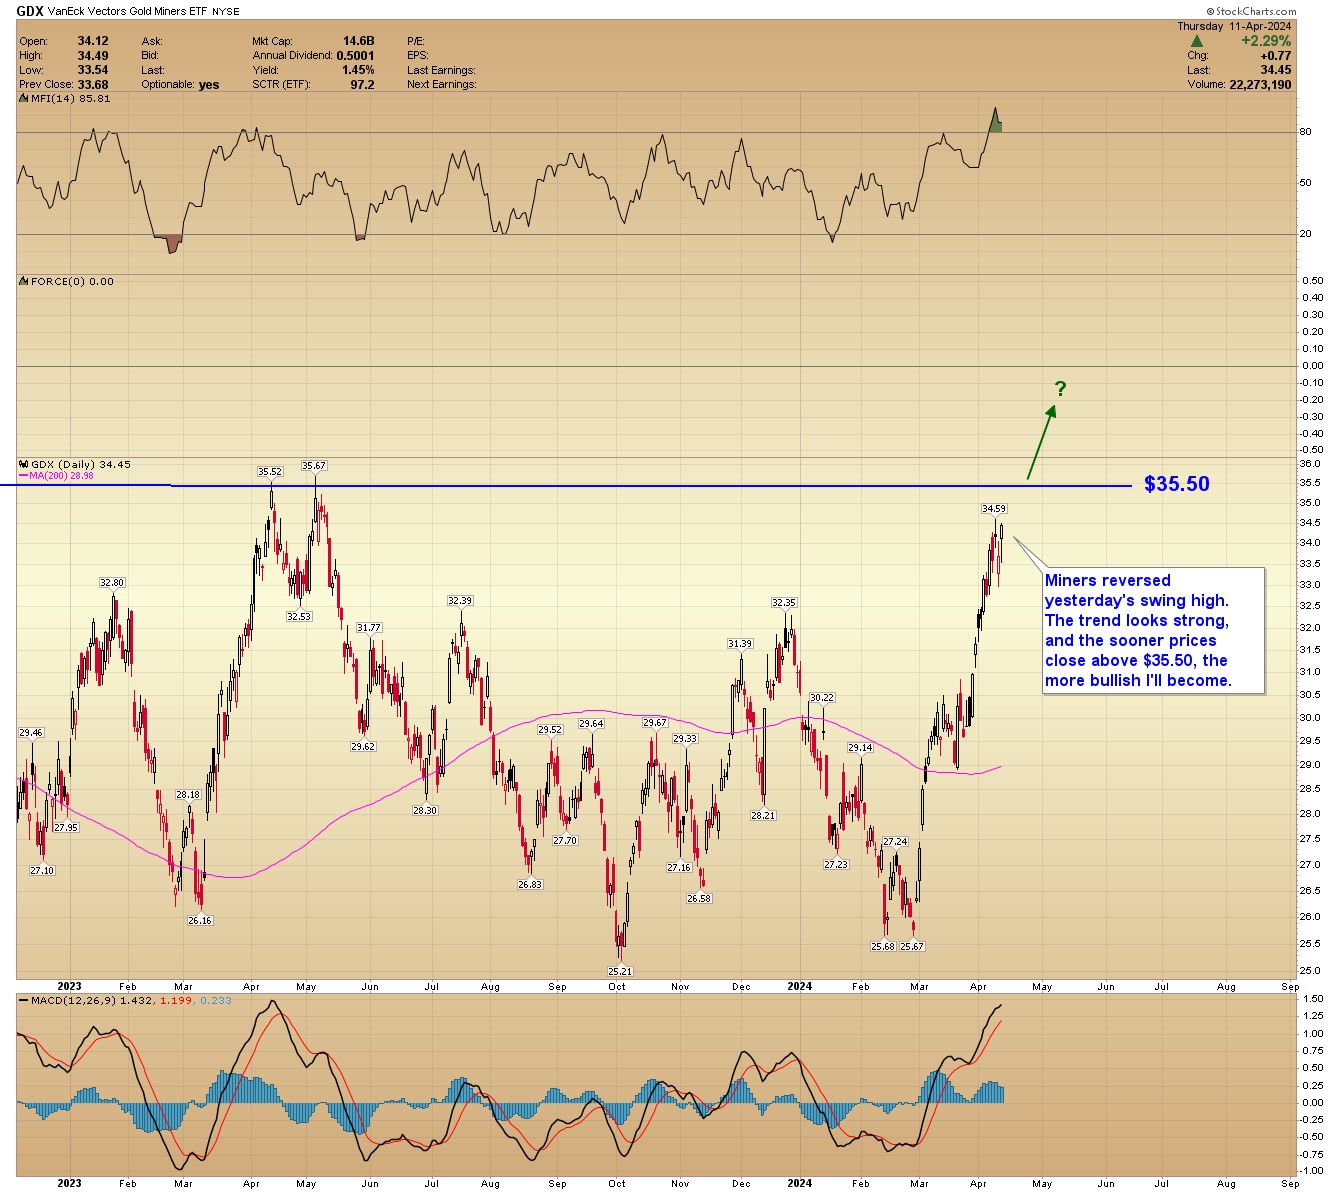This screenshot has width=1340, height=1192.
Task: Click the 25.67 price label
Action: (912, 946)
